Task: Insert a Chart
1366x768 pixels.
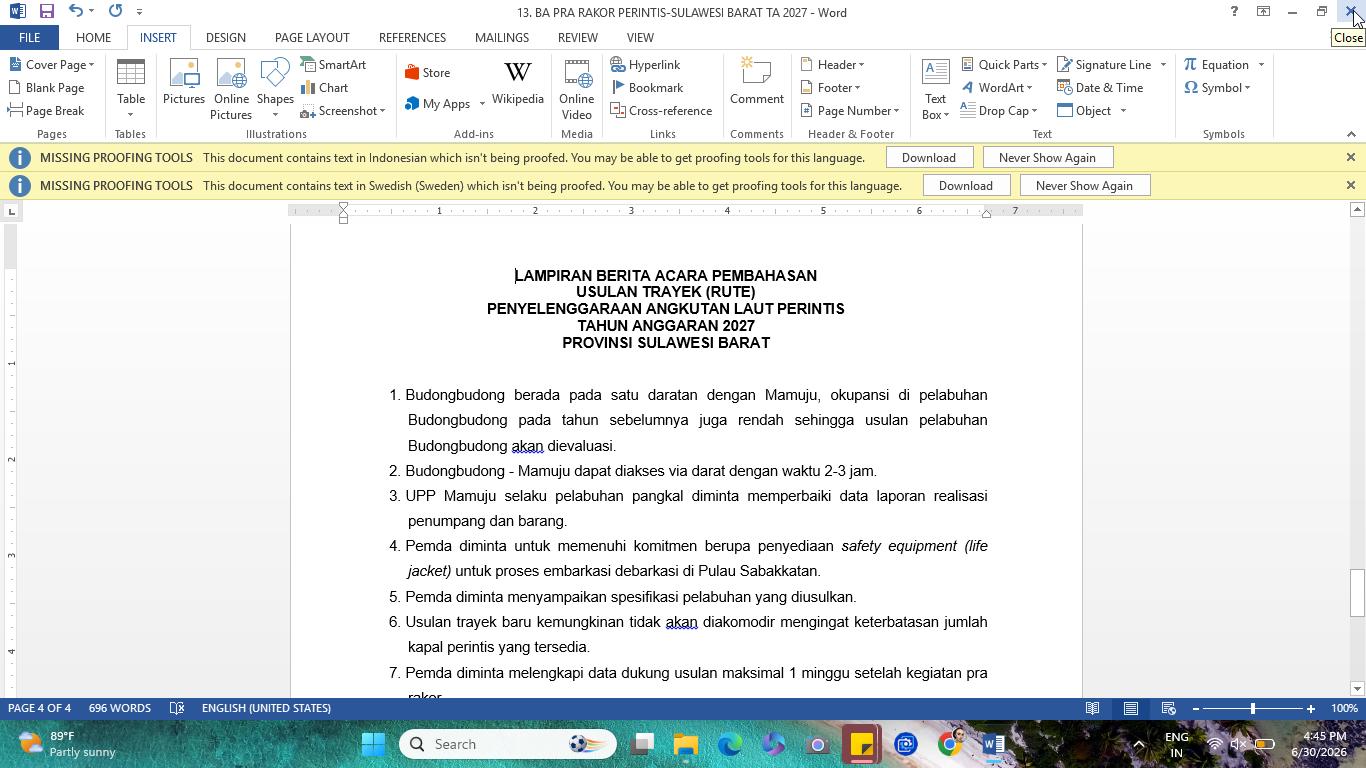Action: (x=325, y=87)
